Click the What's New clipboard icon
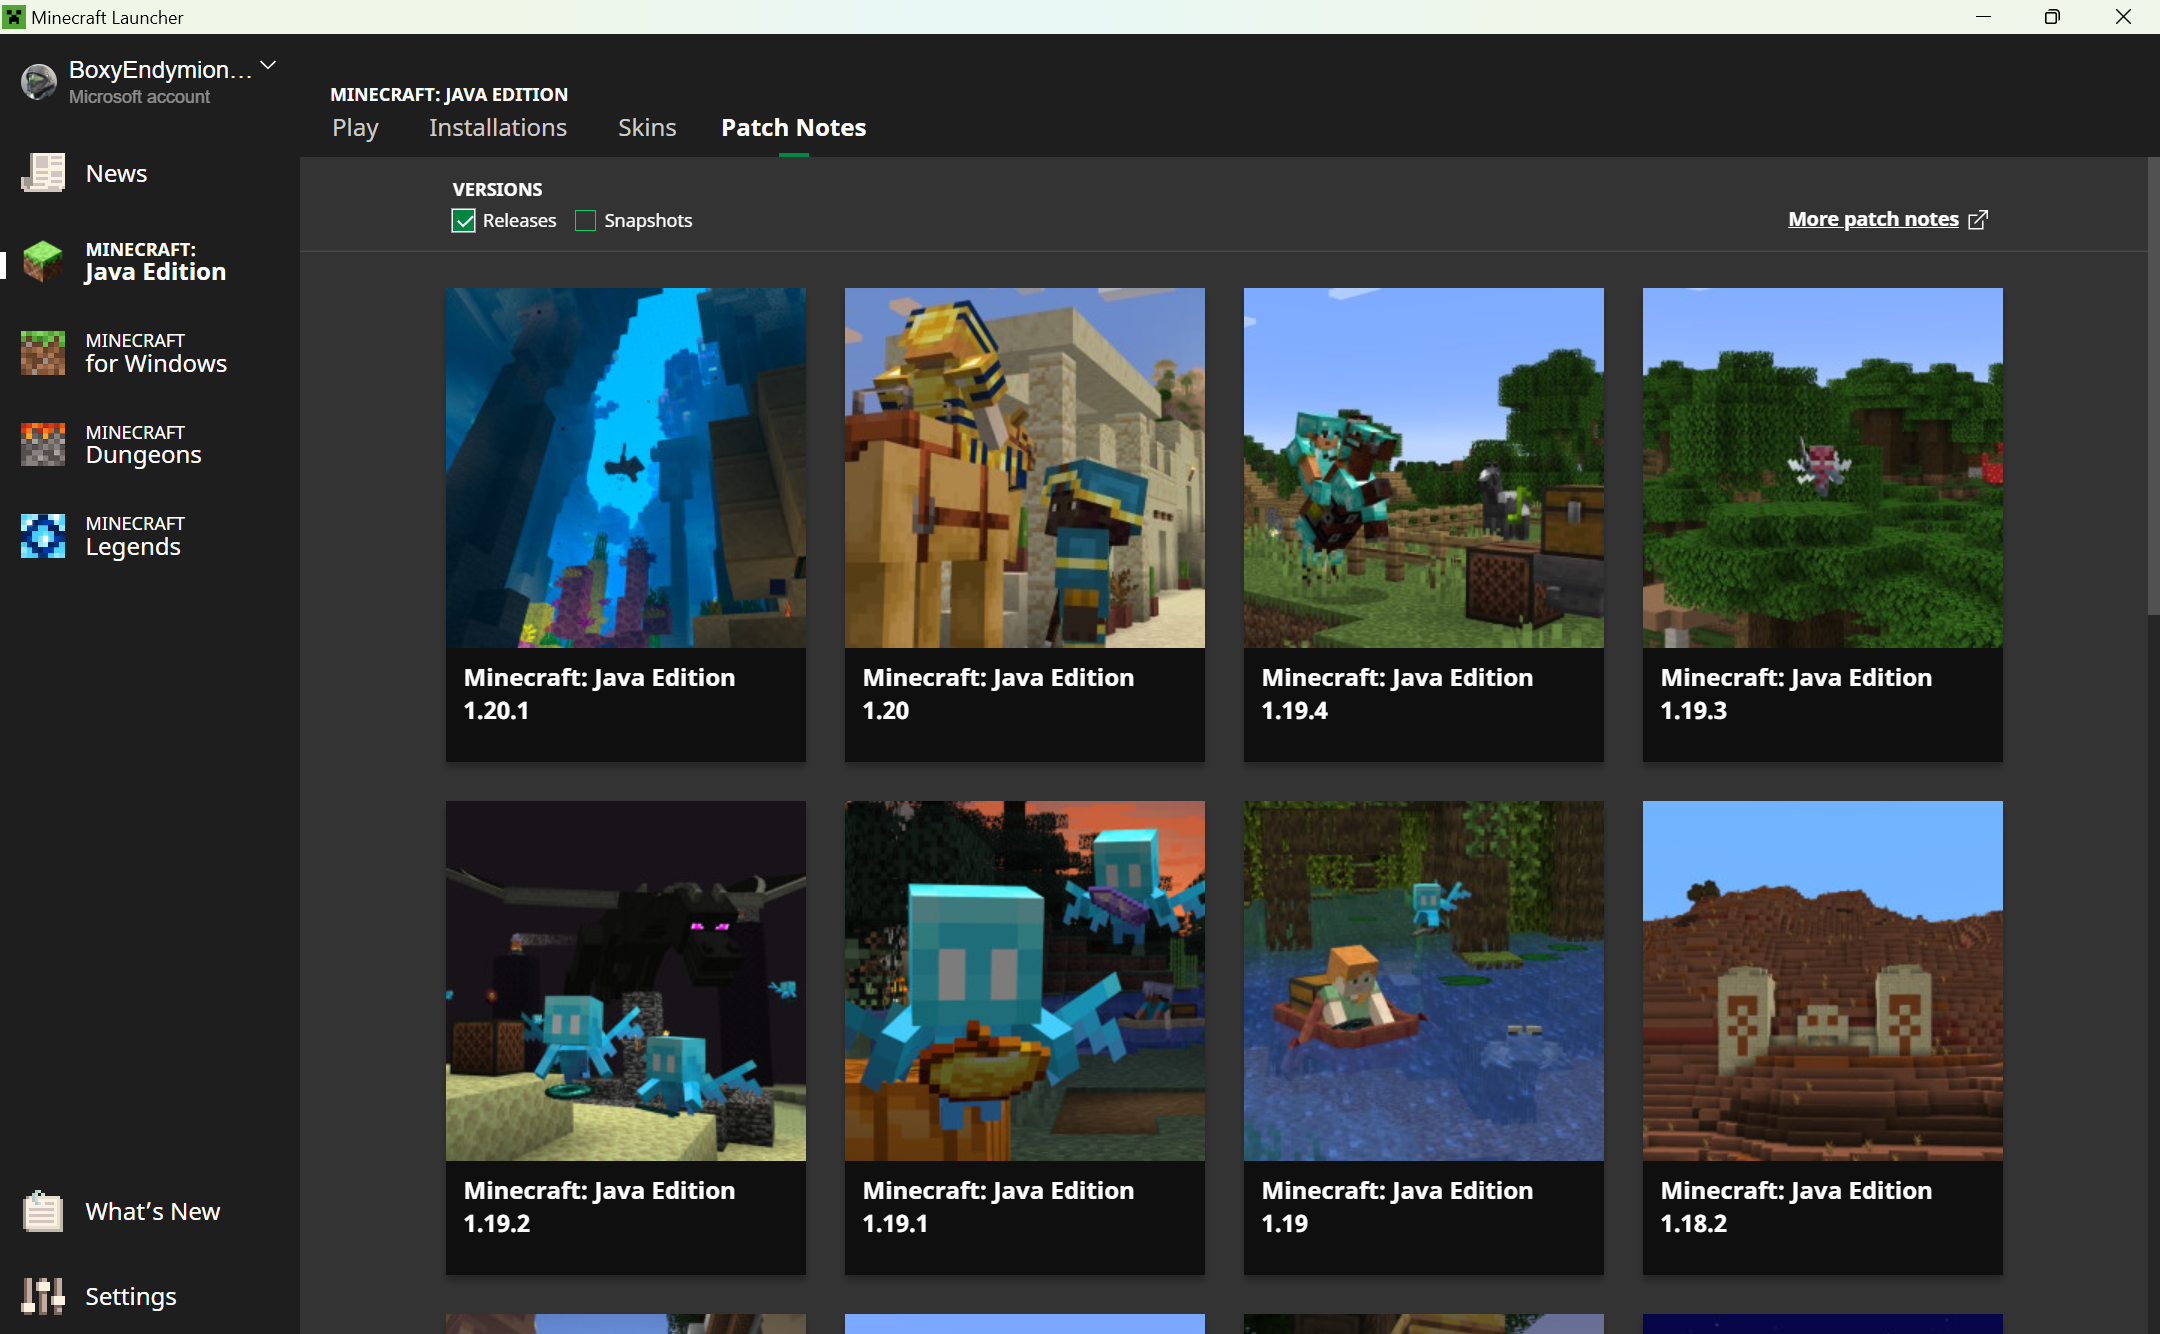The width and height of the screenshot is (2160, 1334). coord(43,1211)
